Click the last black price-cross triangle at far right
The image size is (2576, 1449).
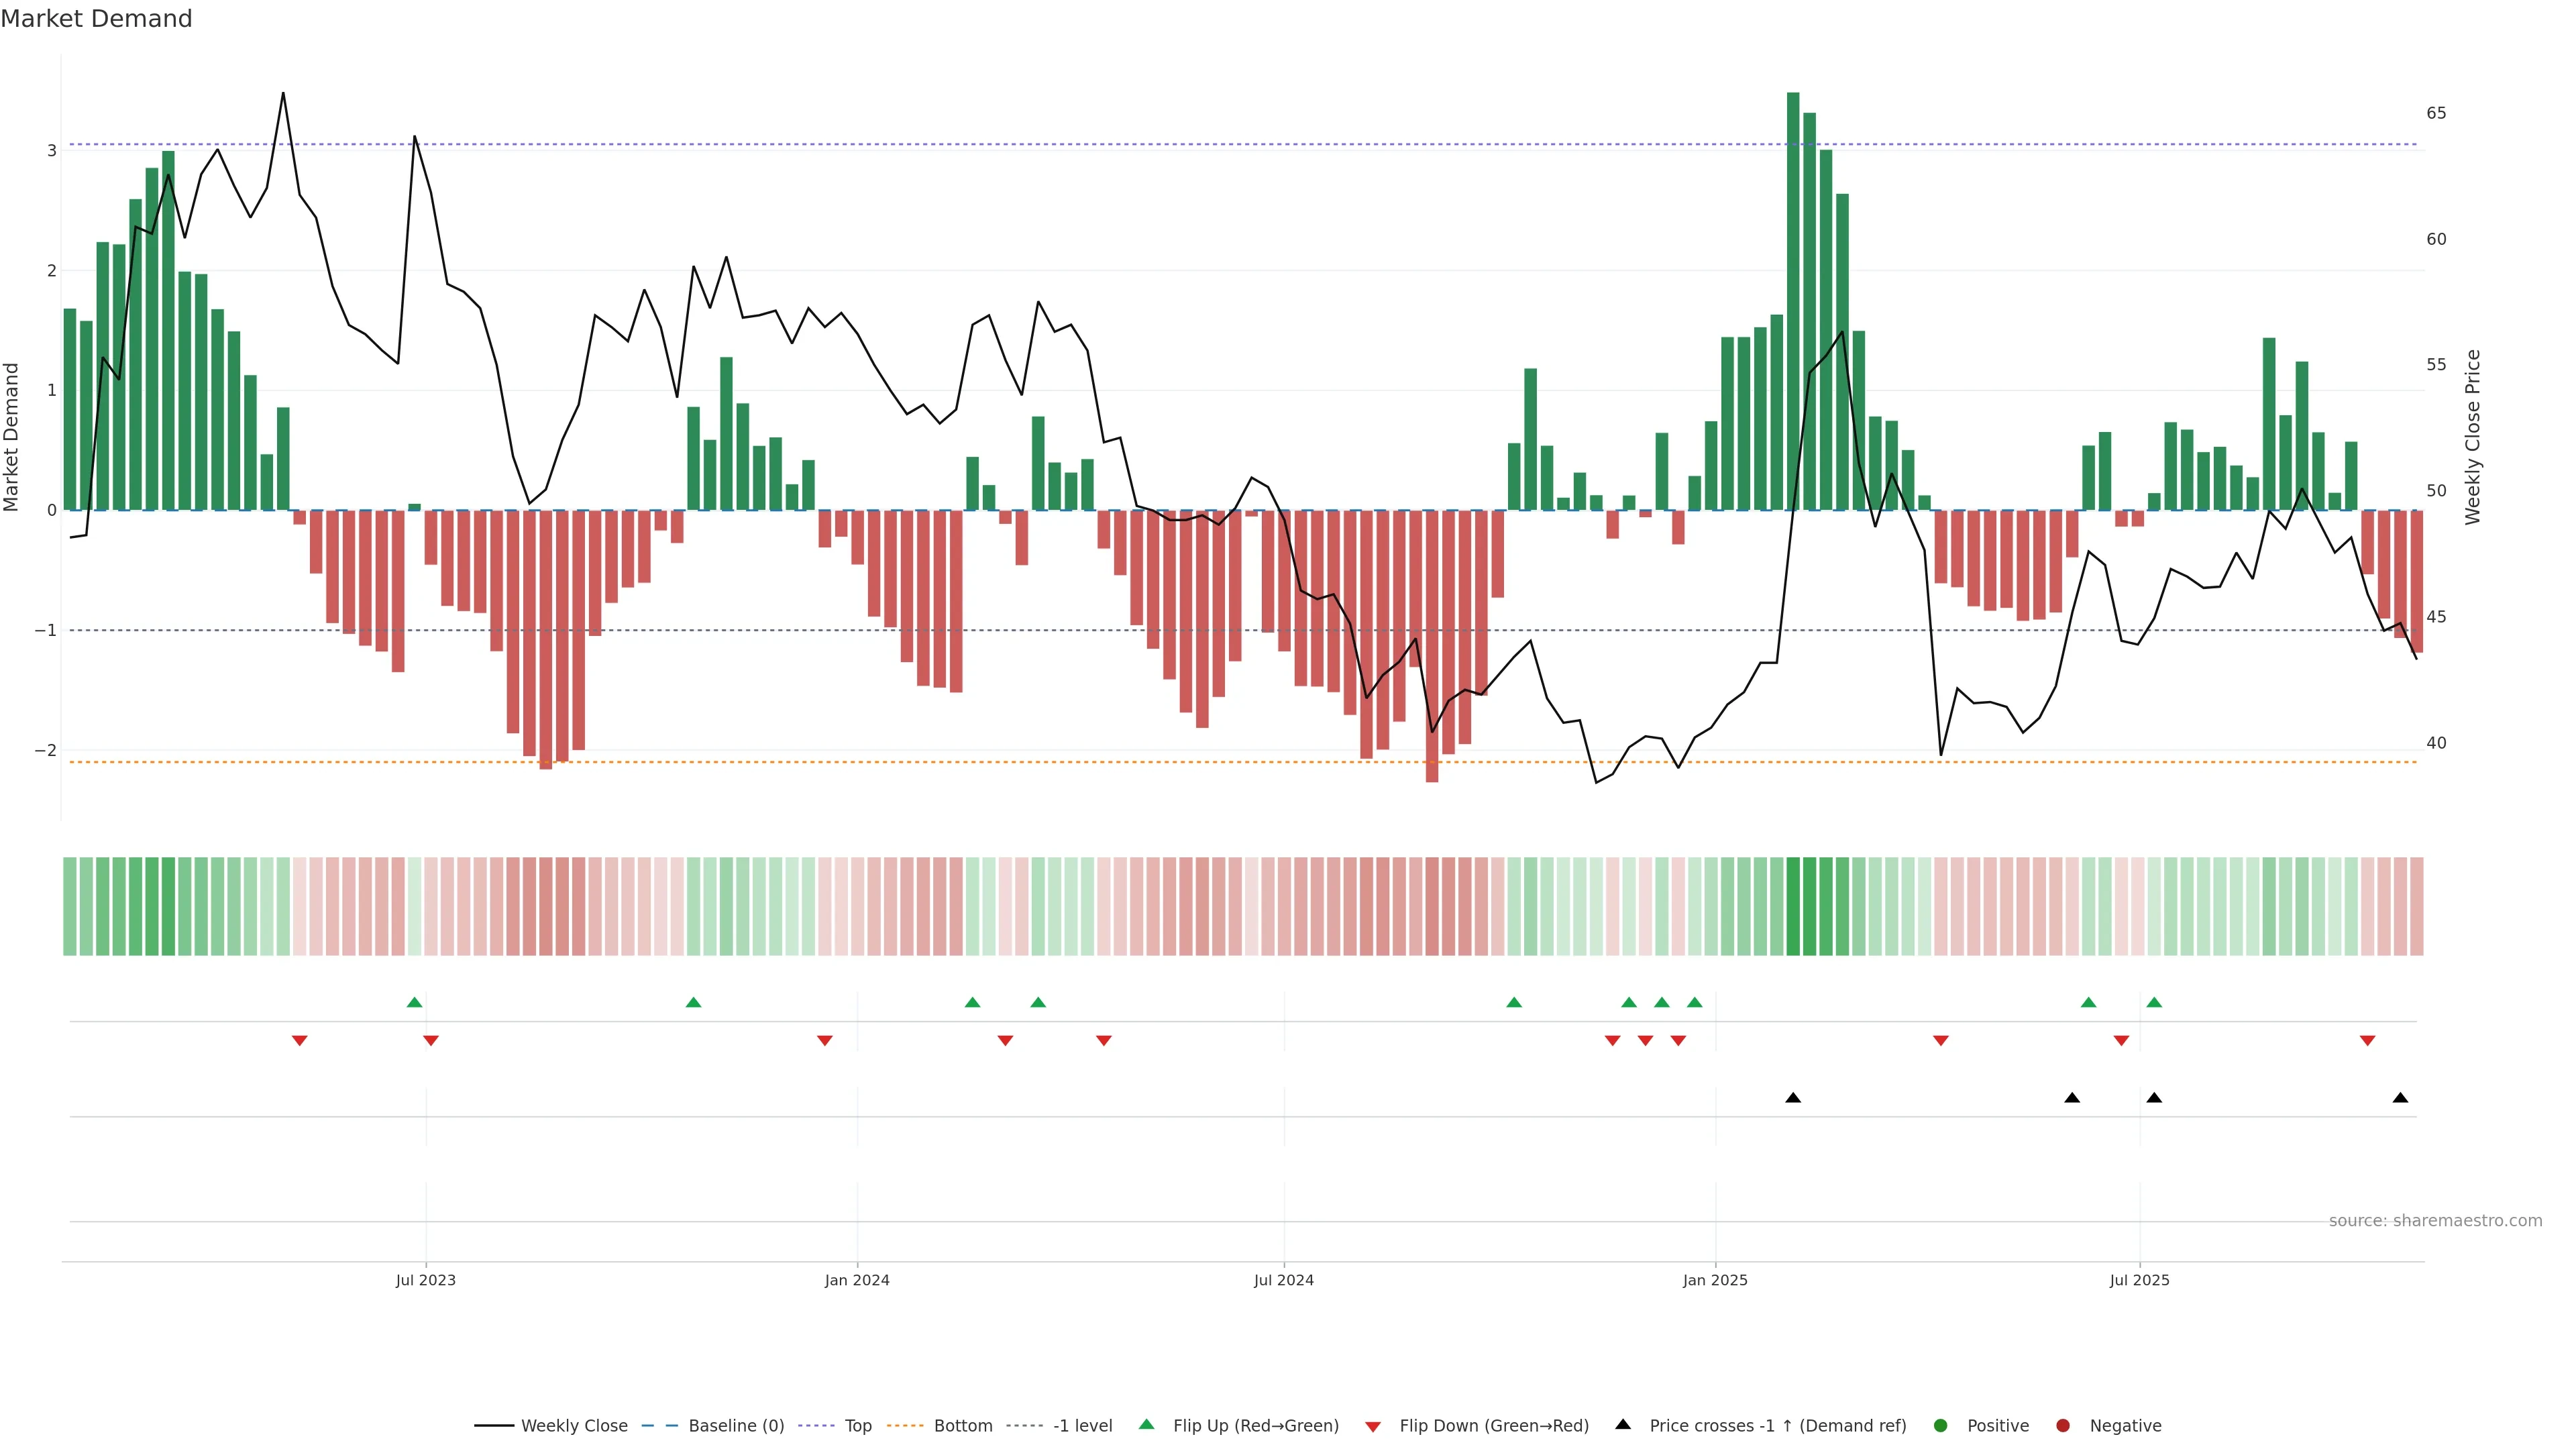[x=2400, y=1098]
